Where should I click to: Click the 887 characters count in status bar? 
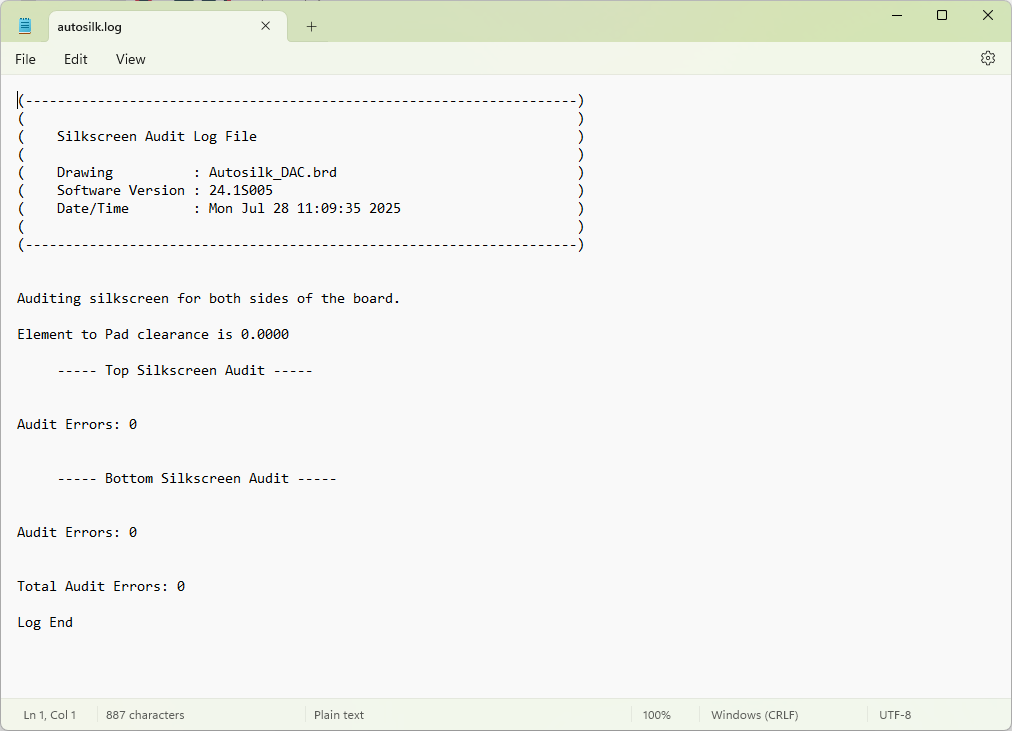click(145, 715)
